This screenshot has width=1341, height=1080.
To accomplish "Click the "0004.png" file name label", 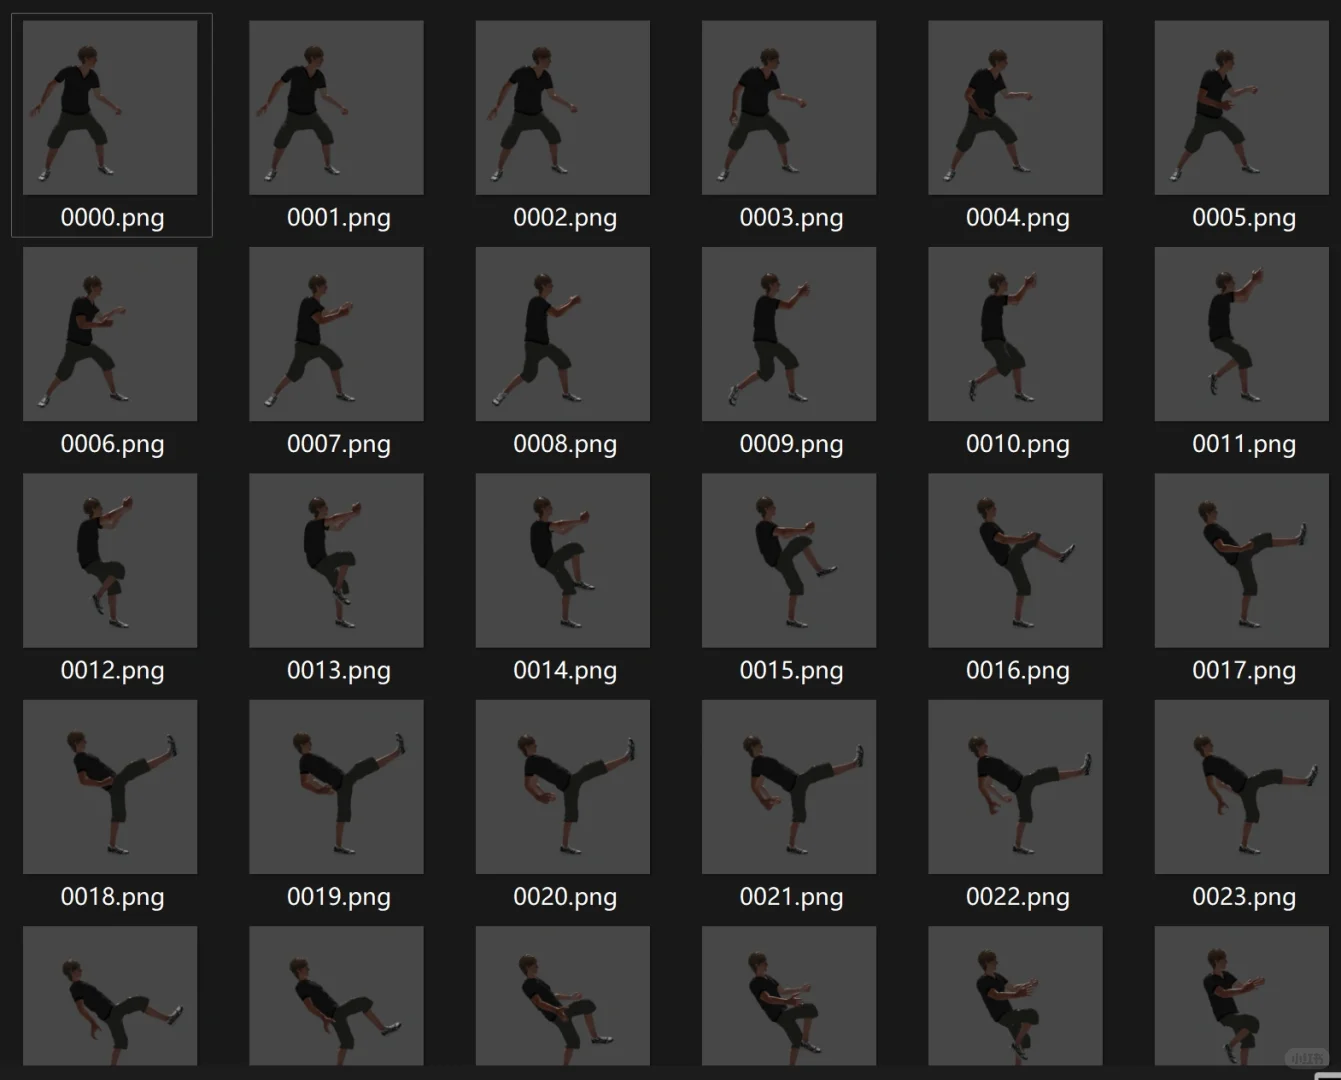I will (x=1018, y=218).
